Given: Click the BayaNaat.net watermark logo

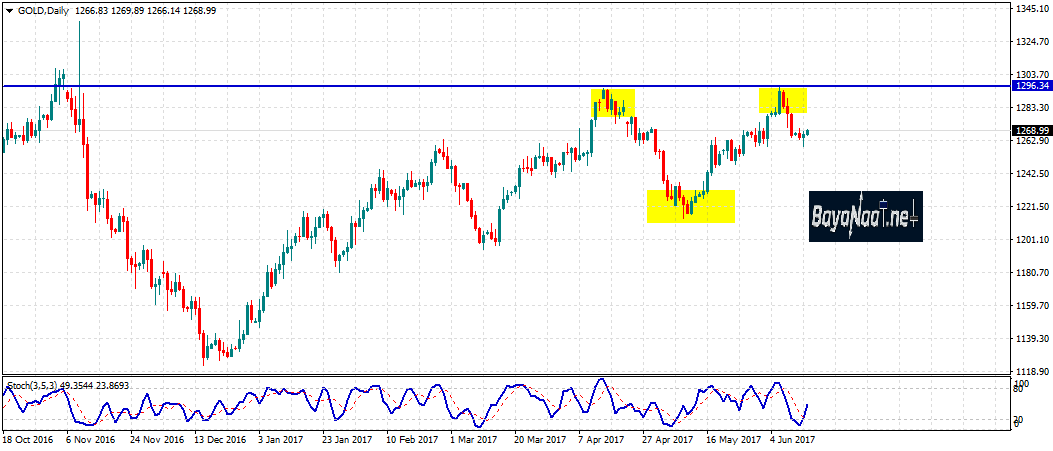Looking at the screenshot, I should point(865,216).
